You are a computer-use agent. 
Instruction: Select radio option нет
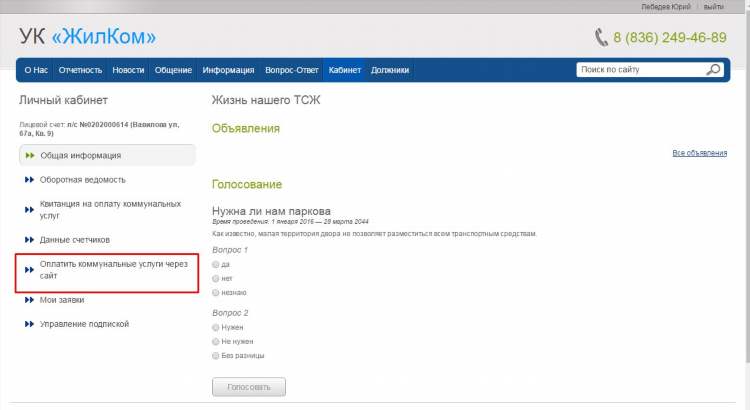point(216,278)
